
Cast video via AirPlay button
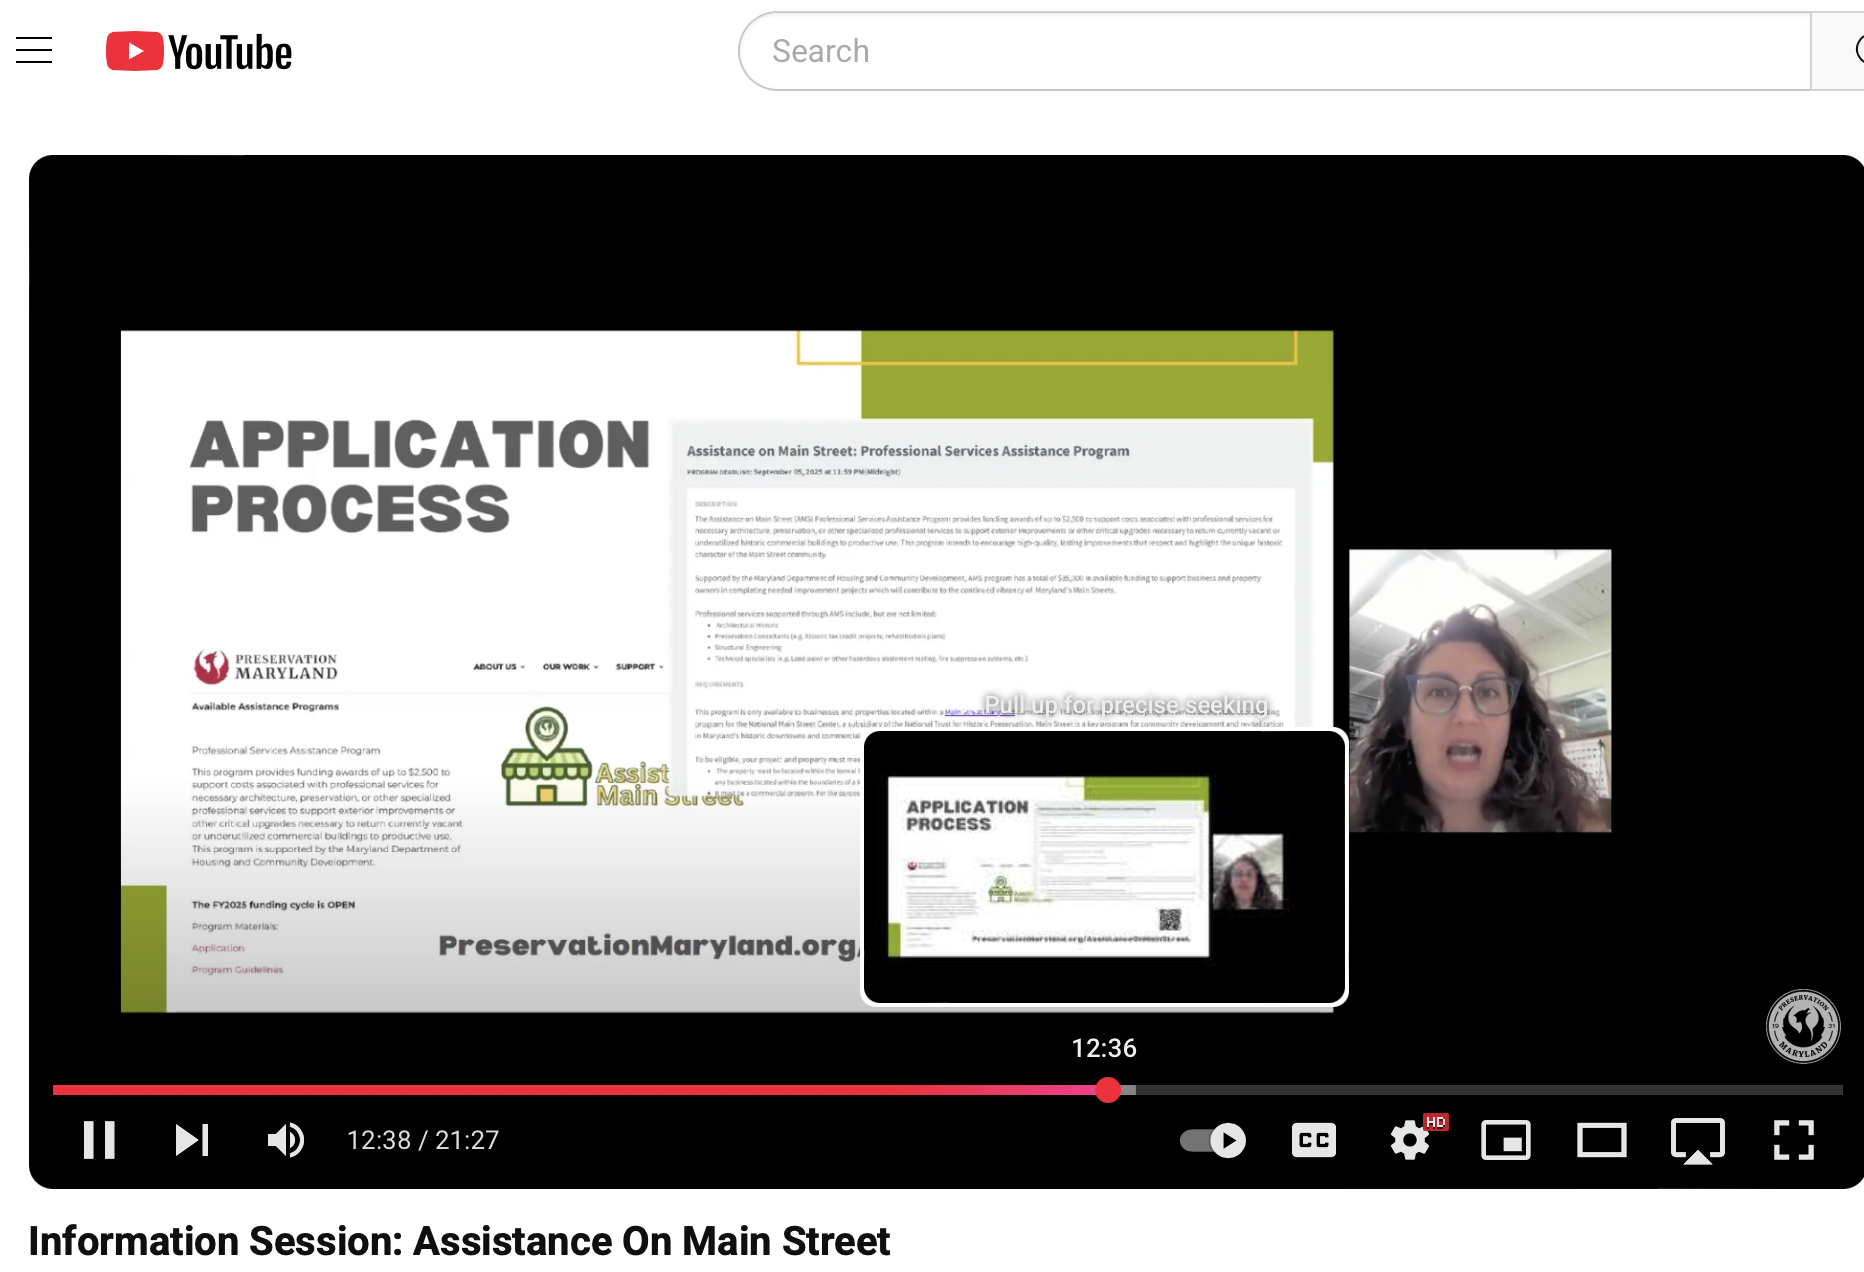click(x=1698, y=1140)
